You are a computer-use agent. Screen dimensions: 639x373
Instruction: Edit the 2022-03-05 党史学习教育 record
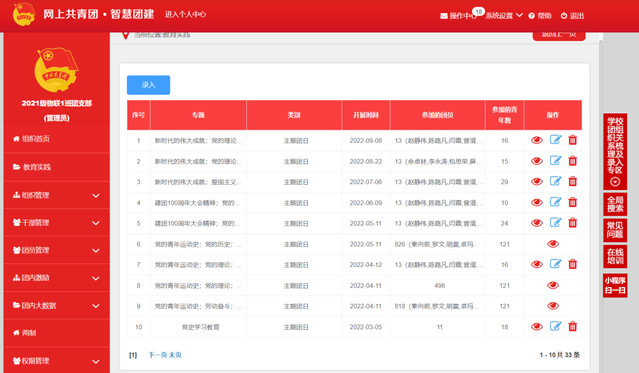[555, 326]
